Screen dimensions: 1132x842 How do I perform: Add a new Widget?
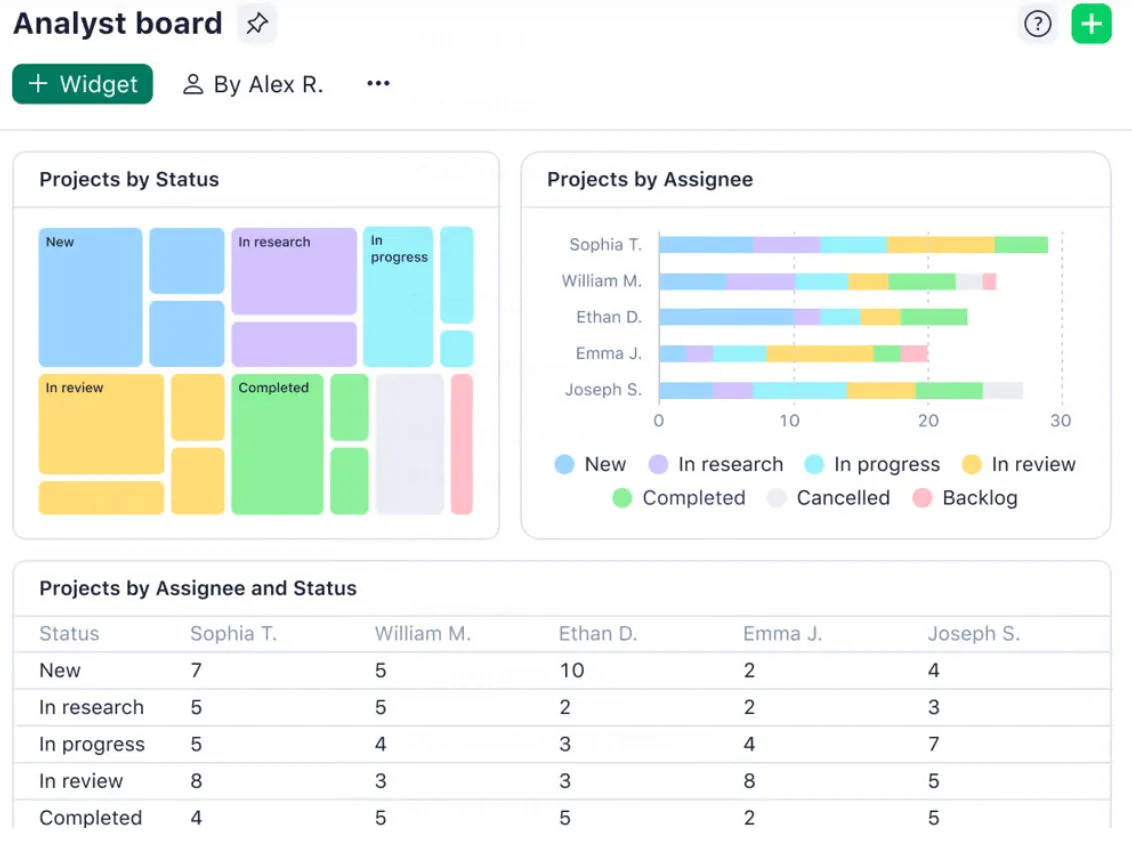point(82,84)
